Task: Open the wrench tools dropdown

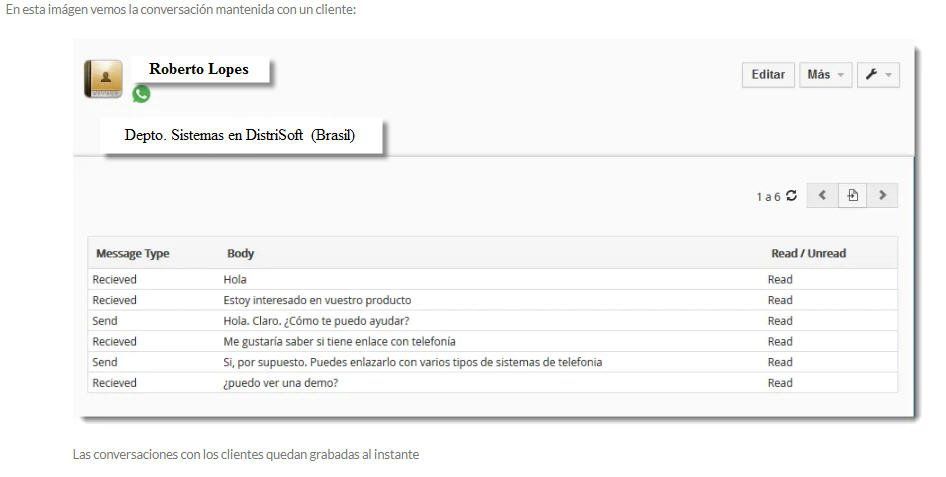Action: tap(878, 75)
